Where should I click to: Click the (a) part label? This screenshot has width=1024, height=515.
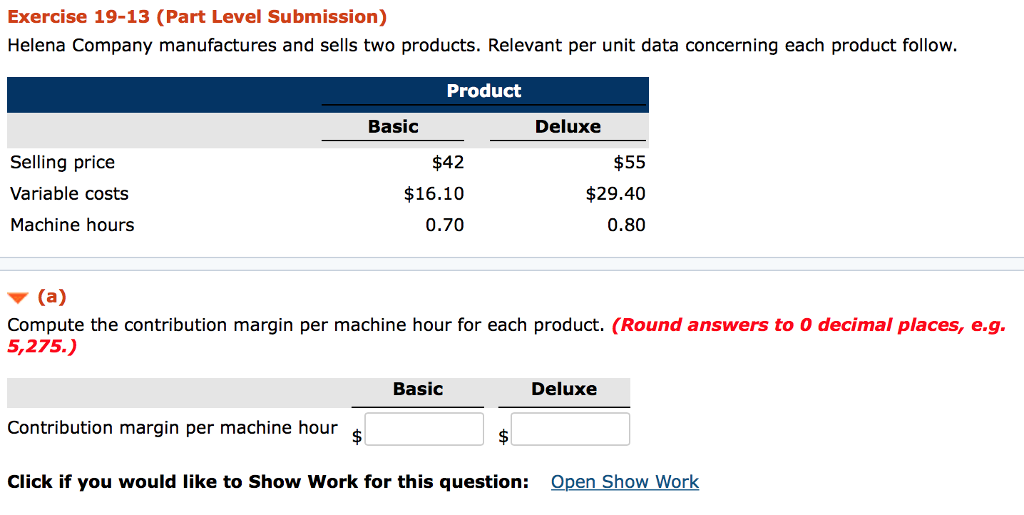point(52,297)
